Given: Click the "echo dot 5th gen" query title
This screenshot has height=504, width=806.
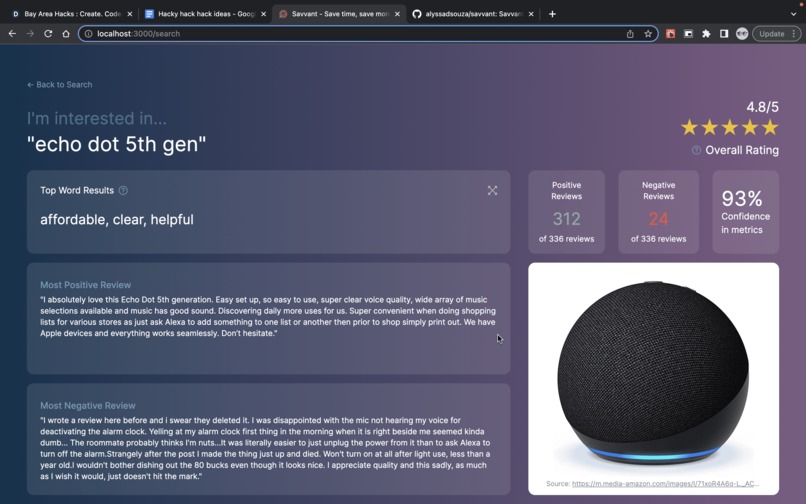Looking at the screenshot, I should point(116,145).
